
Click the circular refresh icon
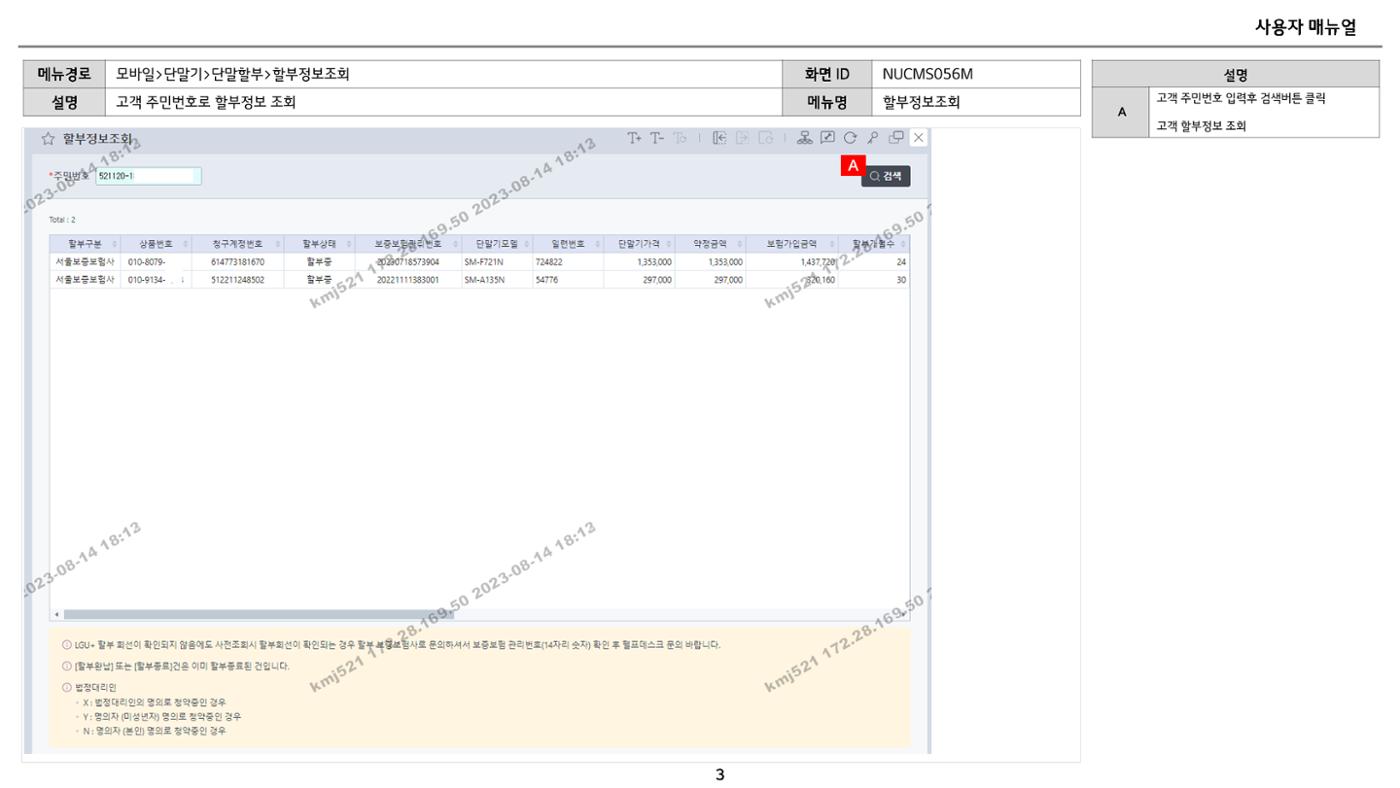click(851, 138)
